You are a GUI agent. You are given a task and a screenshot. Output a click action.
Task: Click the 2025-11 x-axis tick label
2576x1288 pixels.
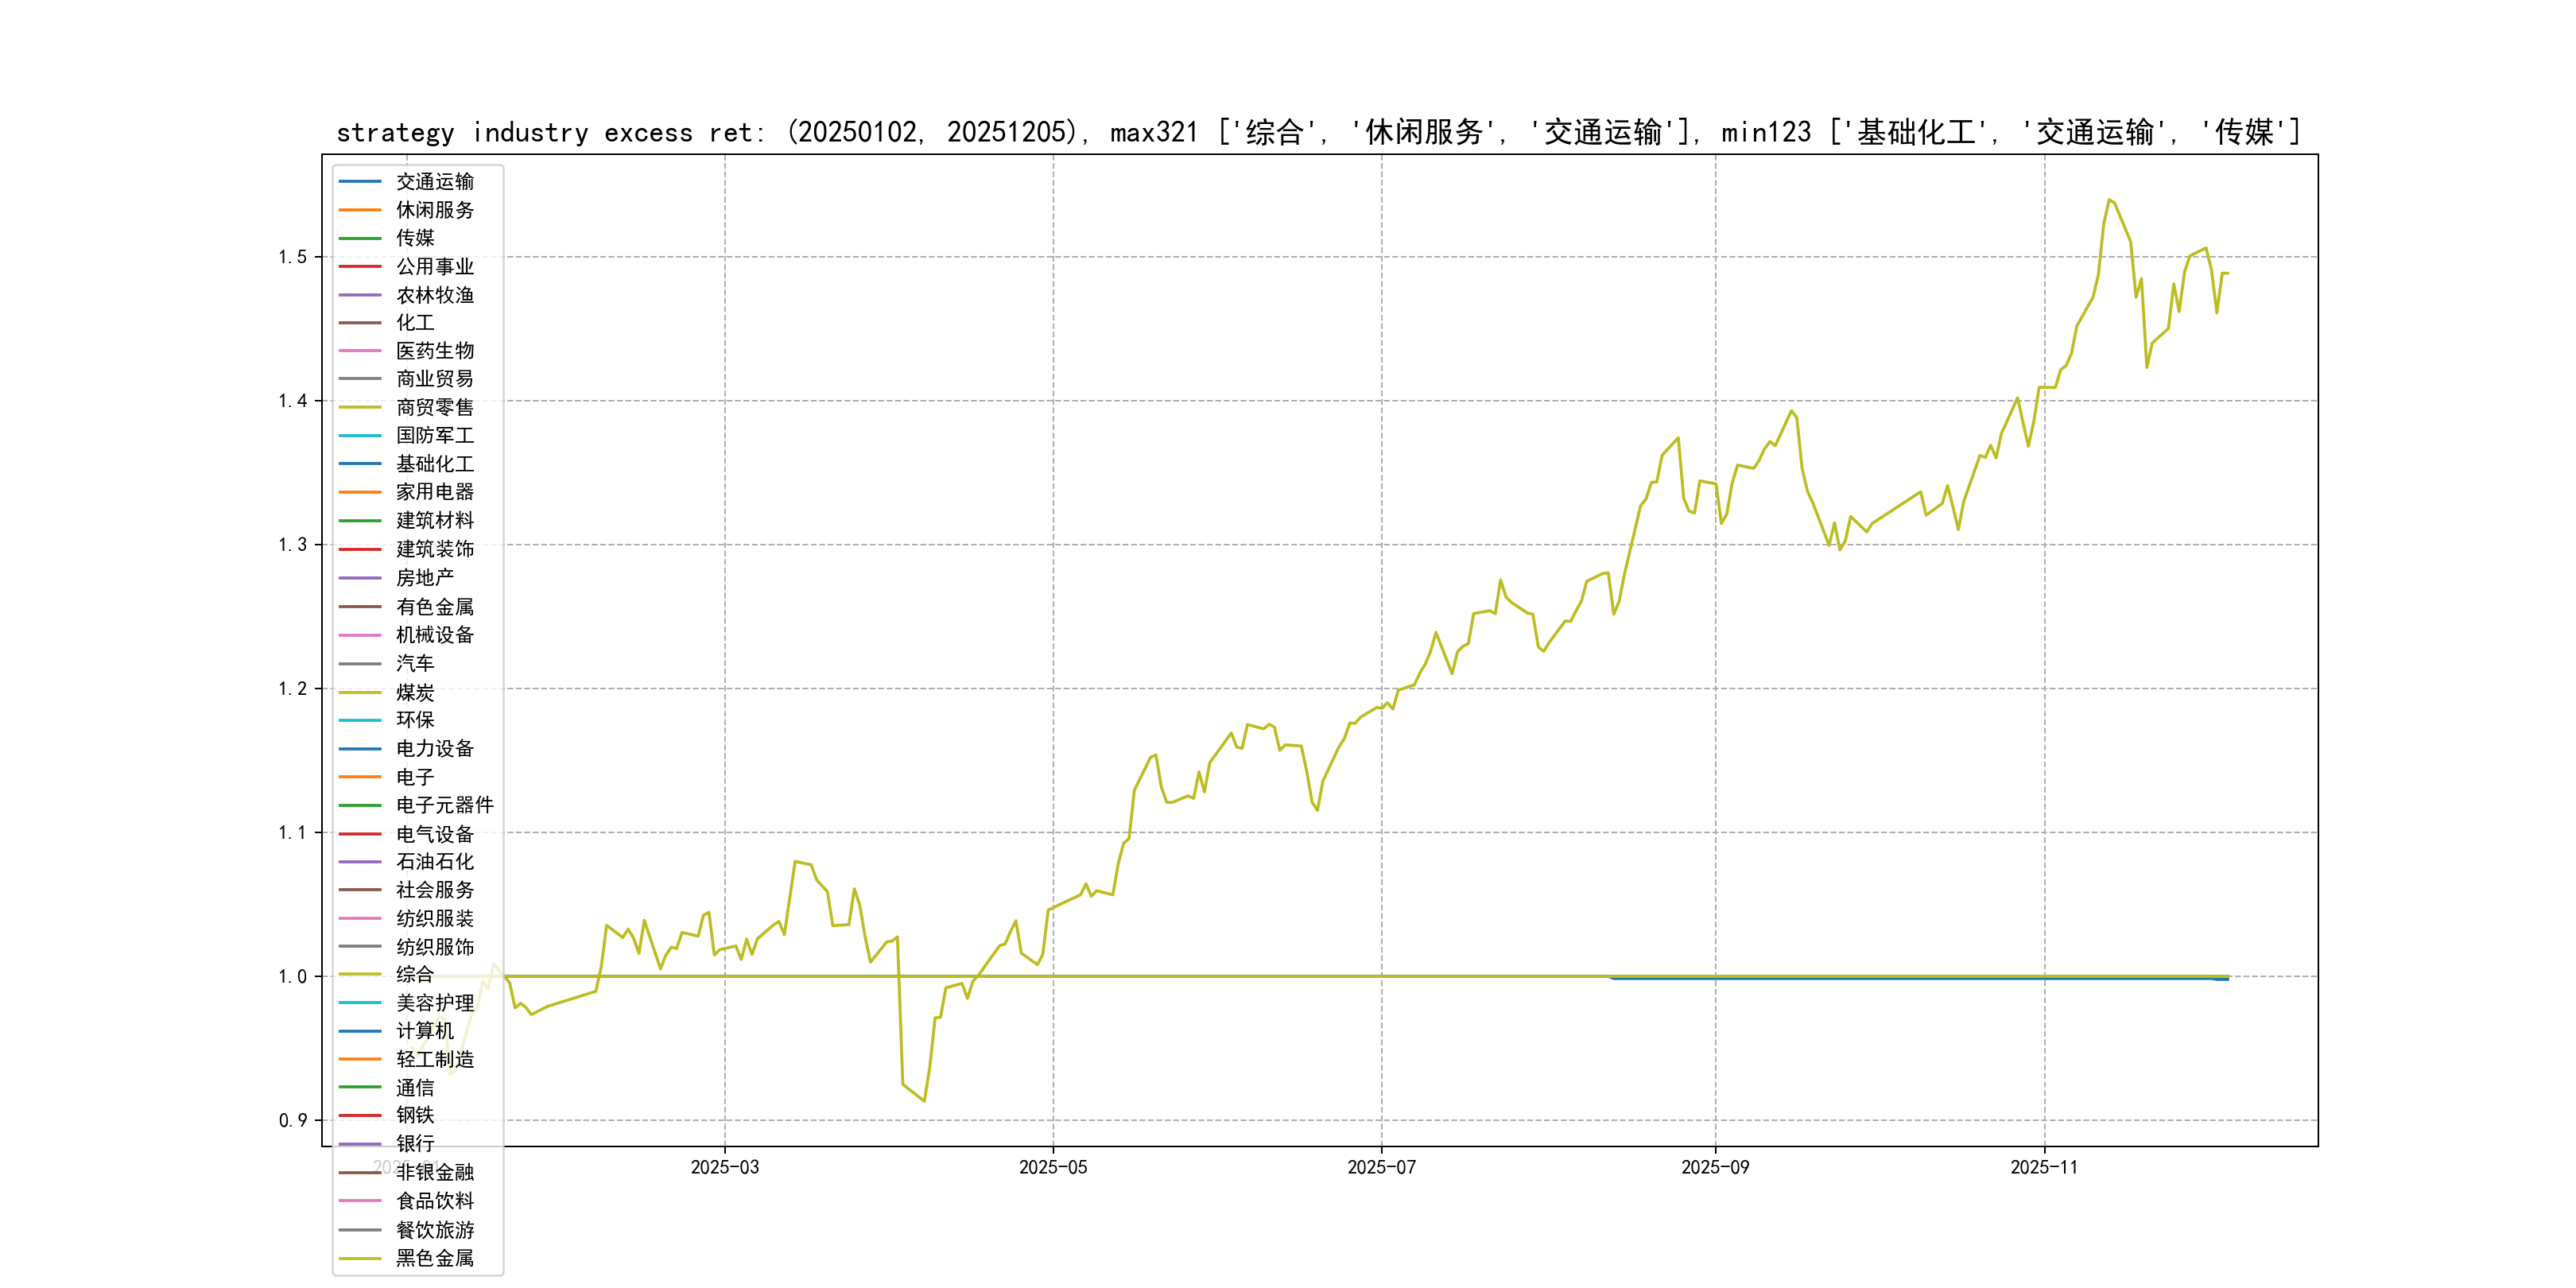coord(2043,1167)
